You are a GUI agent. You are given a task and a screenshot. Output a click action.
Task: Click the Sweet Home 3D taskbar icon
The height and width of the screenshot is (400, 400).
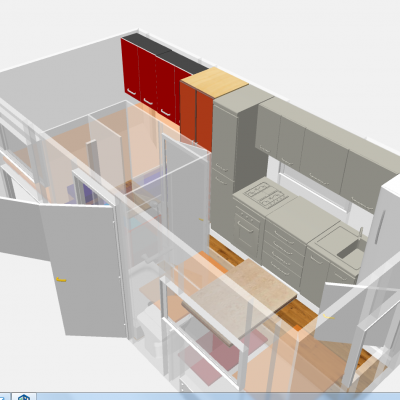(24, 397)
